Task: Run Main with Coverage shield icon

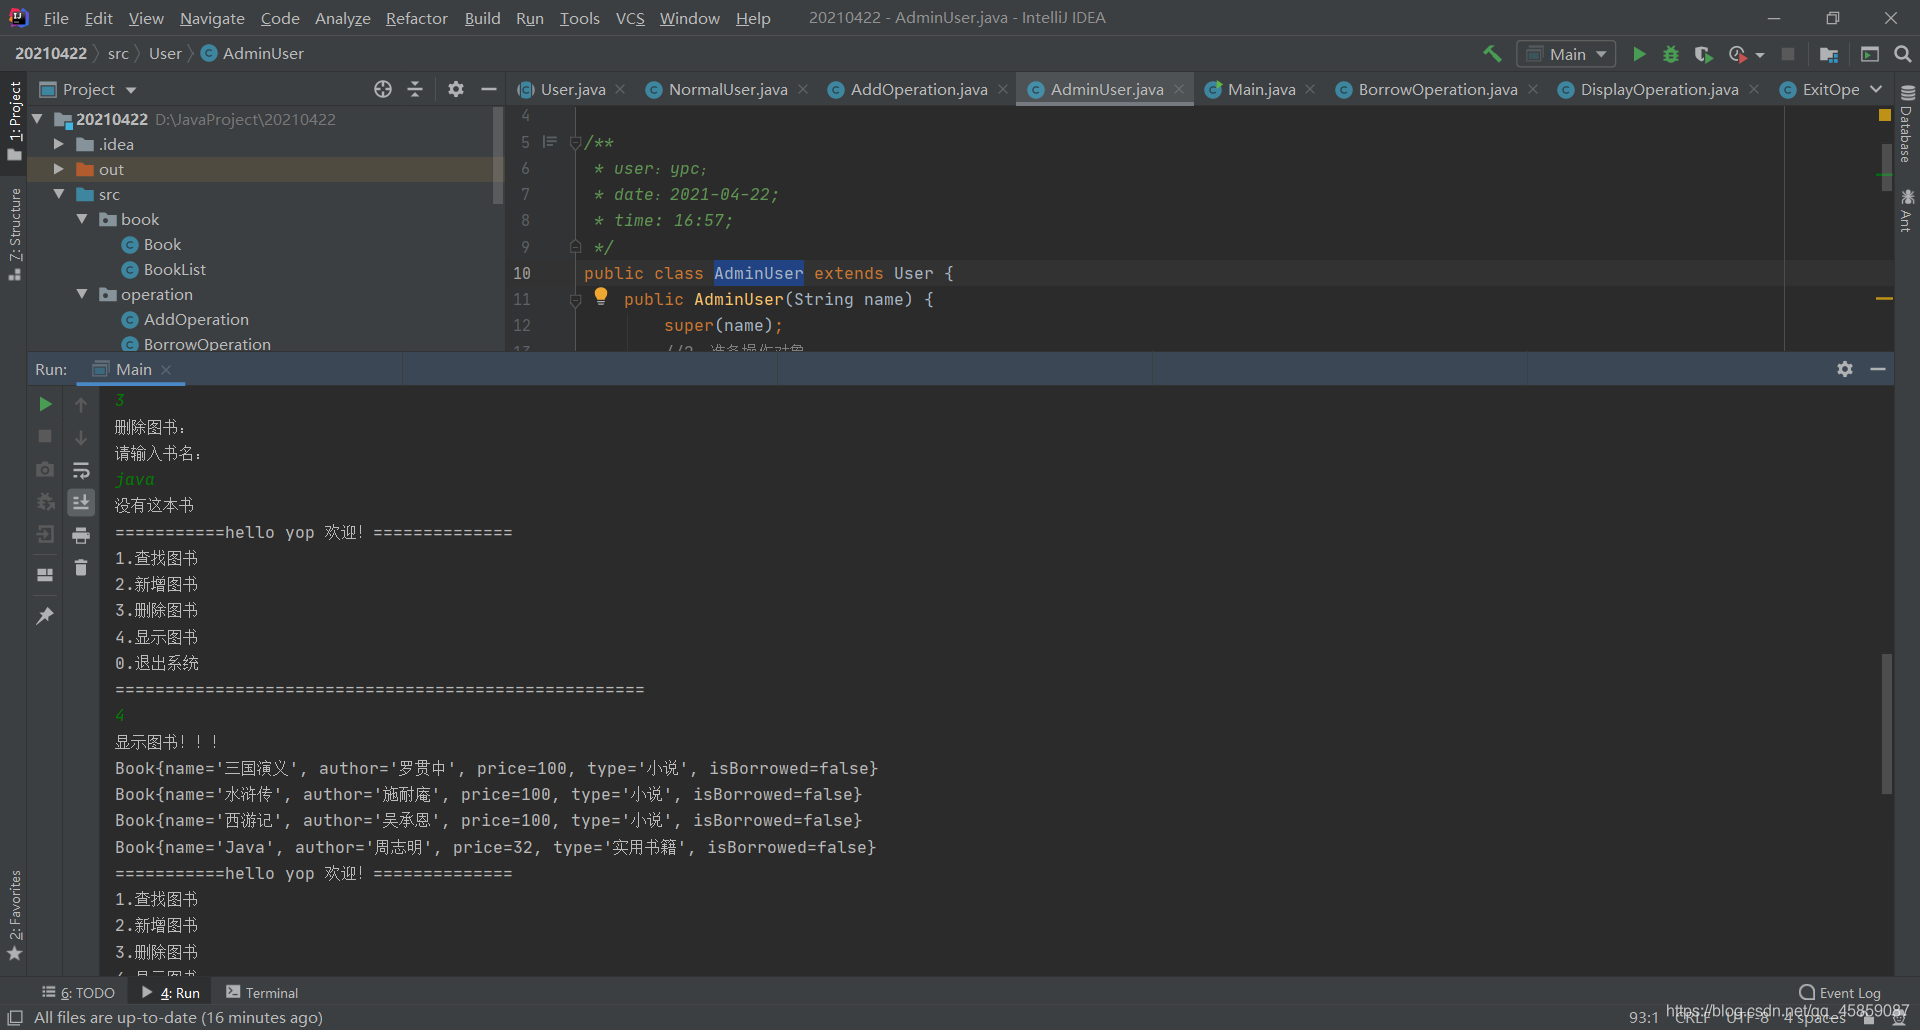Action: click(1704, 54)
